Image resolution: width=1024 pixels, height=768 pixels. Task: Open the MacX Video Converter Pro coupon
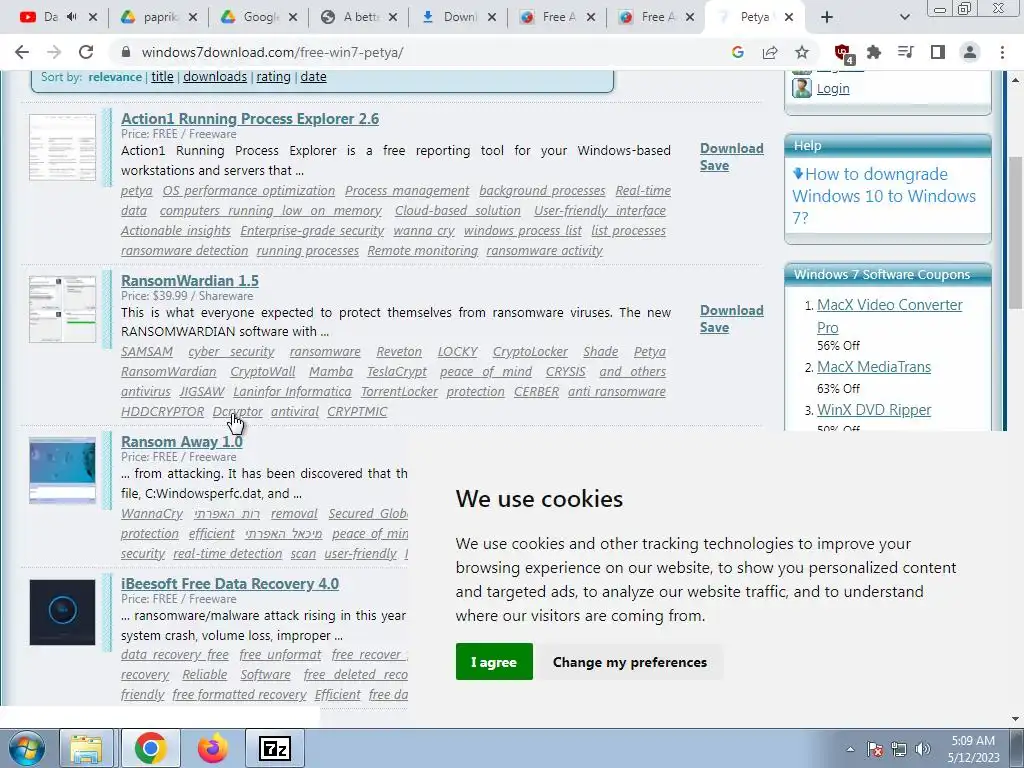pyautogui.click(x=889, y=316)
